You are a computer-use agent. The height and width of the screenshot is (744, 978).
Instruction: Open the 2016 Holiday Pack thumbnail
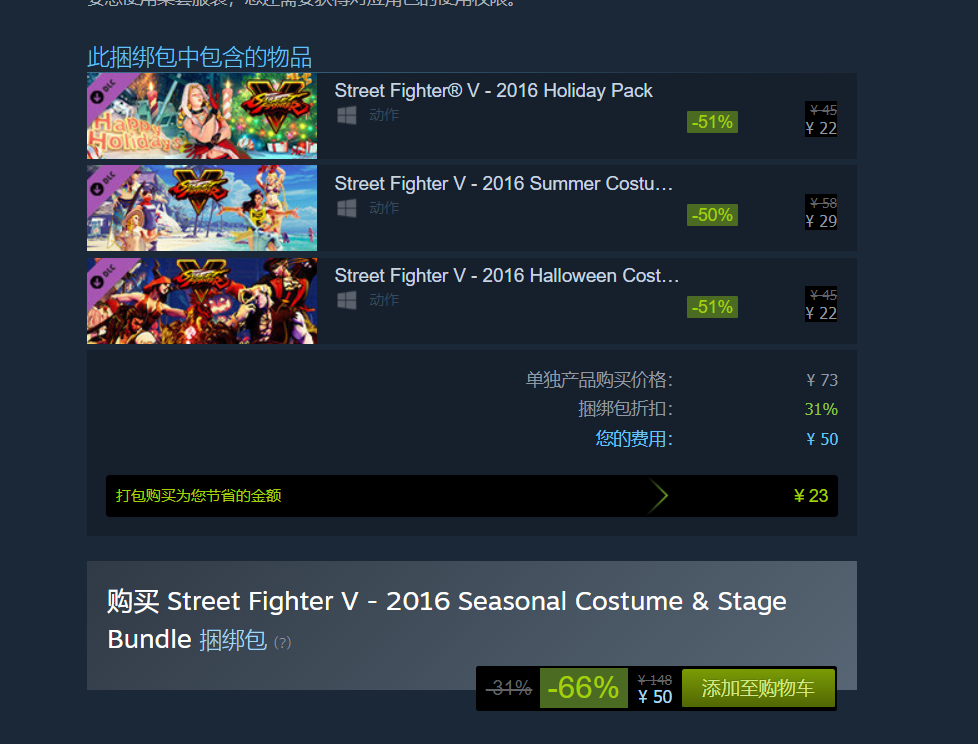pos(202,116)
